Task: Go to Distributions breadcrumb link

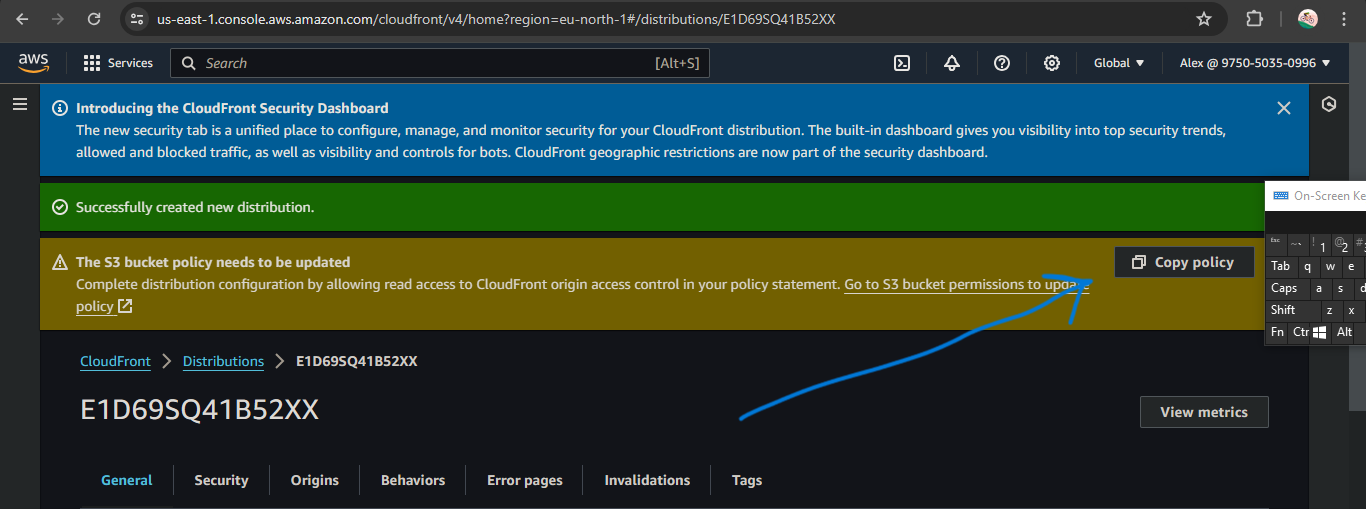Action: pyautogui.click(x=223, y=361)
